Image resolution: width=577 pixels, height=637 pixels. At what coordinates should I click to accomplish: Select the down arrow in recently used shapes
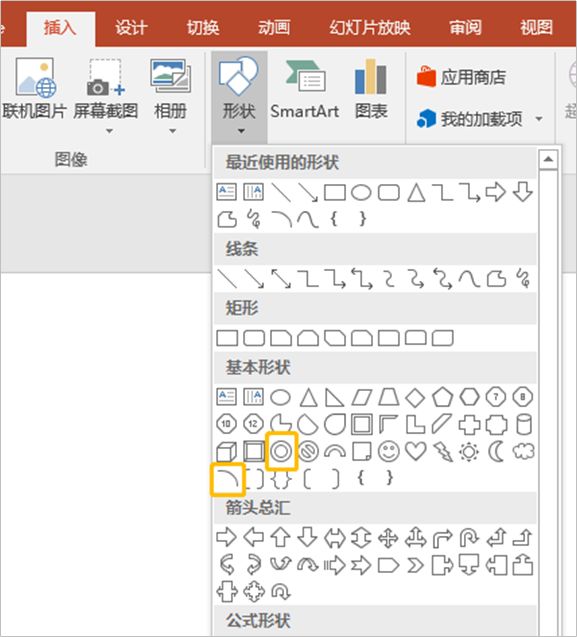pyautogui.click(x=523, y=192)
